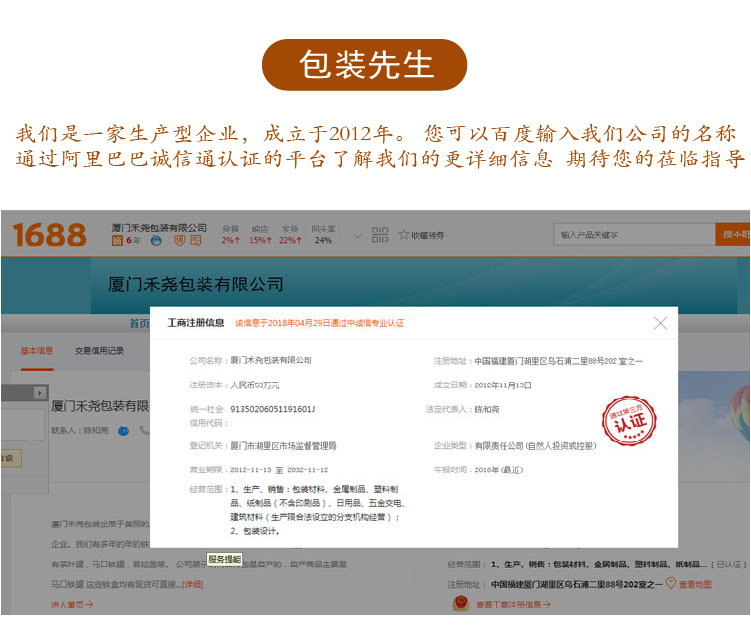Screen dimensions: 751x627
Task: Switch to the 交易信用记录 tab
Action: point(99,351)
